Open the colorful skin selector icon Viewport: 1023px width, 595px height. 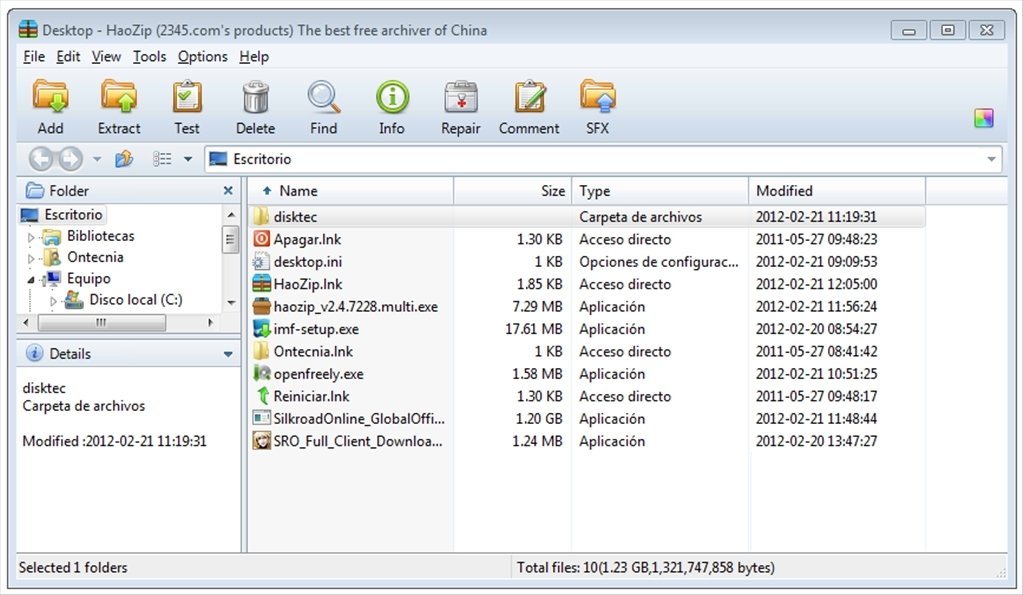click(x=983, y=118)
